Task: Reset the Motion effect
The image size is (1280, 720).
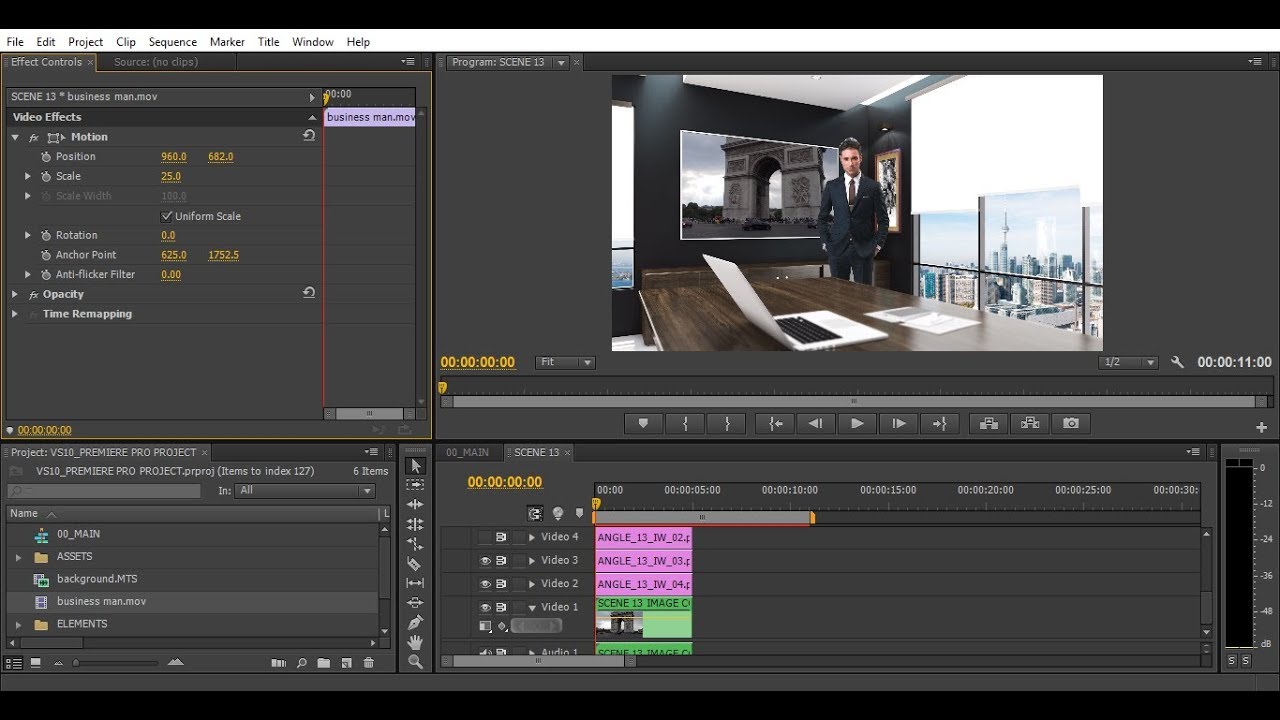Action: click(x=309, y=136)
